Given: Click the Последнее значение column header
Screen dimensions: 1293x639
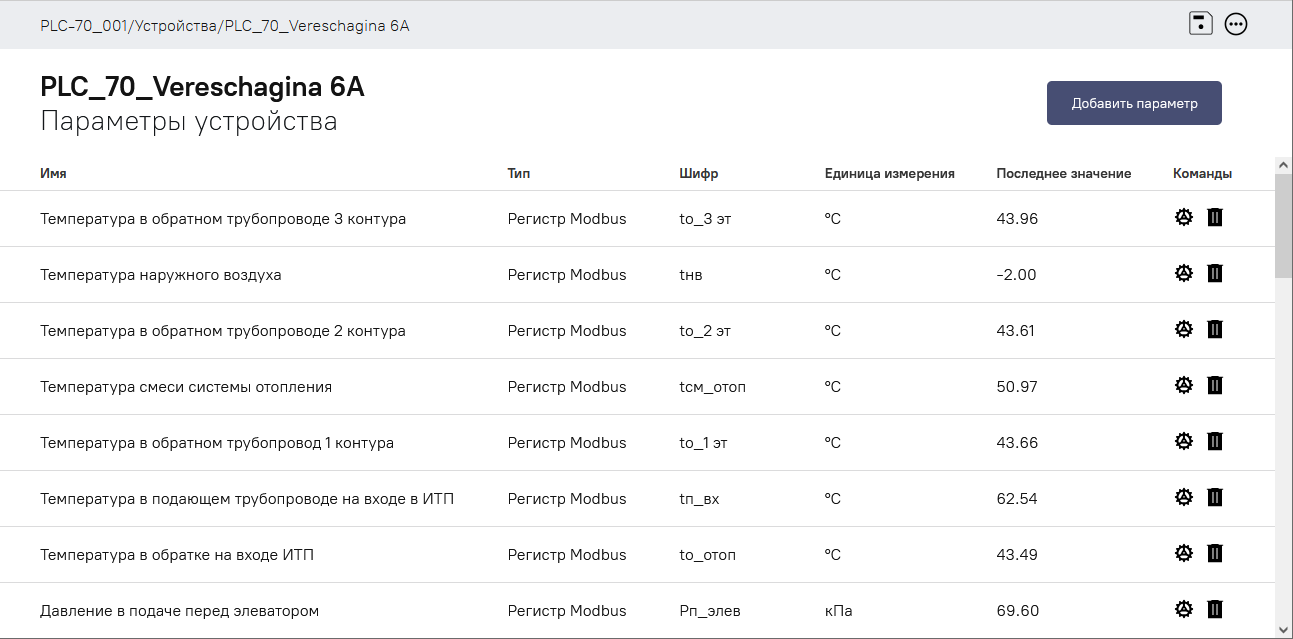Looking at the screenshot, I should click(1063, 173).
